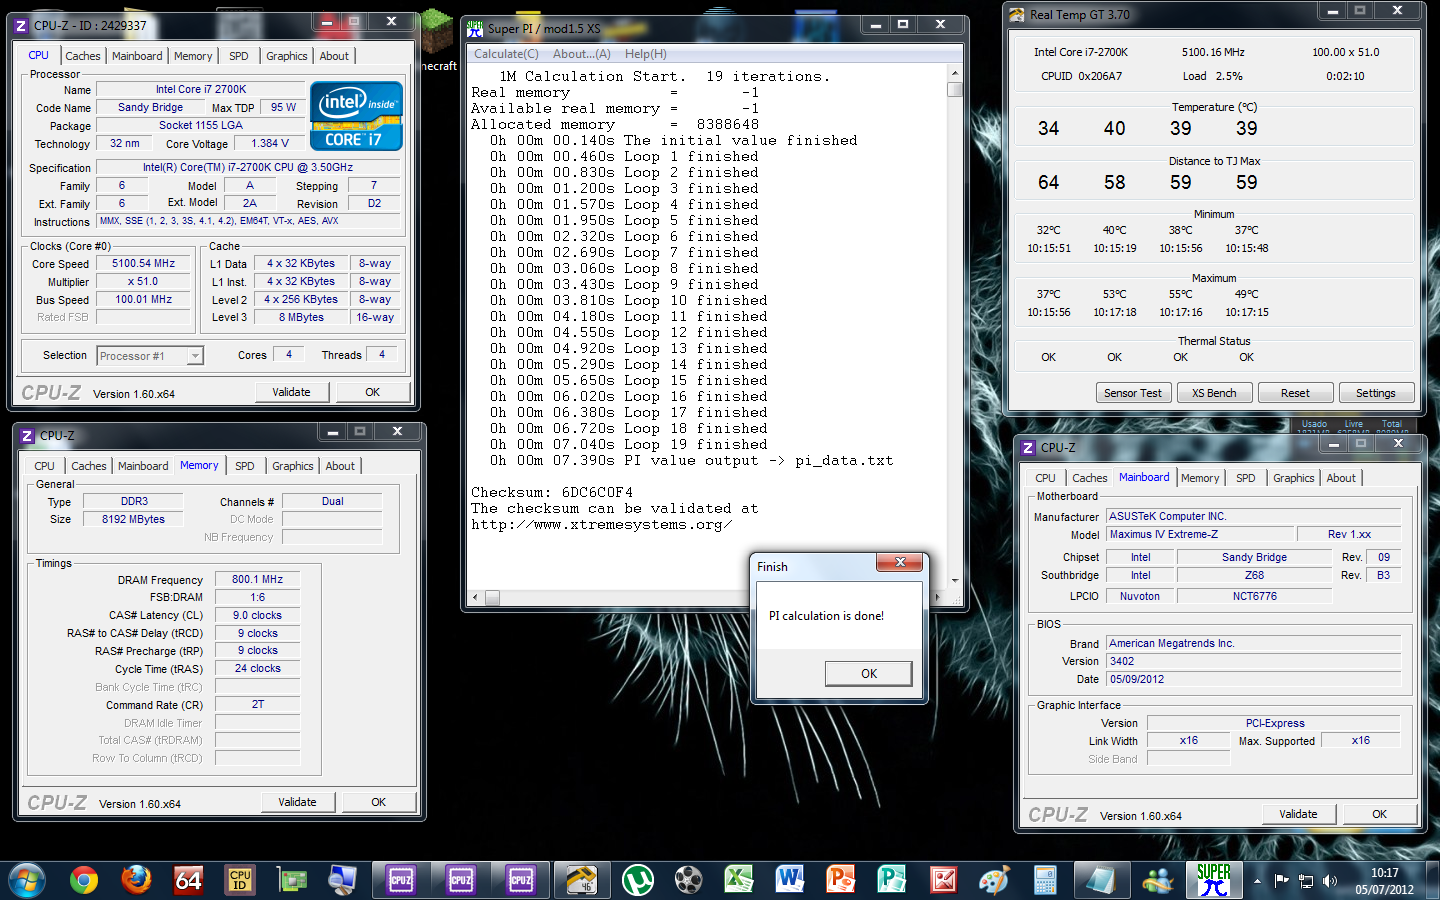Open the green graphics card taskbar icon
Screen dimensions: 1440x900
click(x=292, y=880)
